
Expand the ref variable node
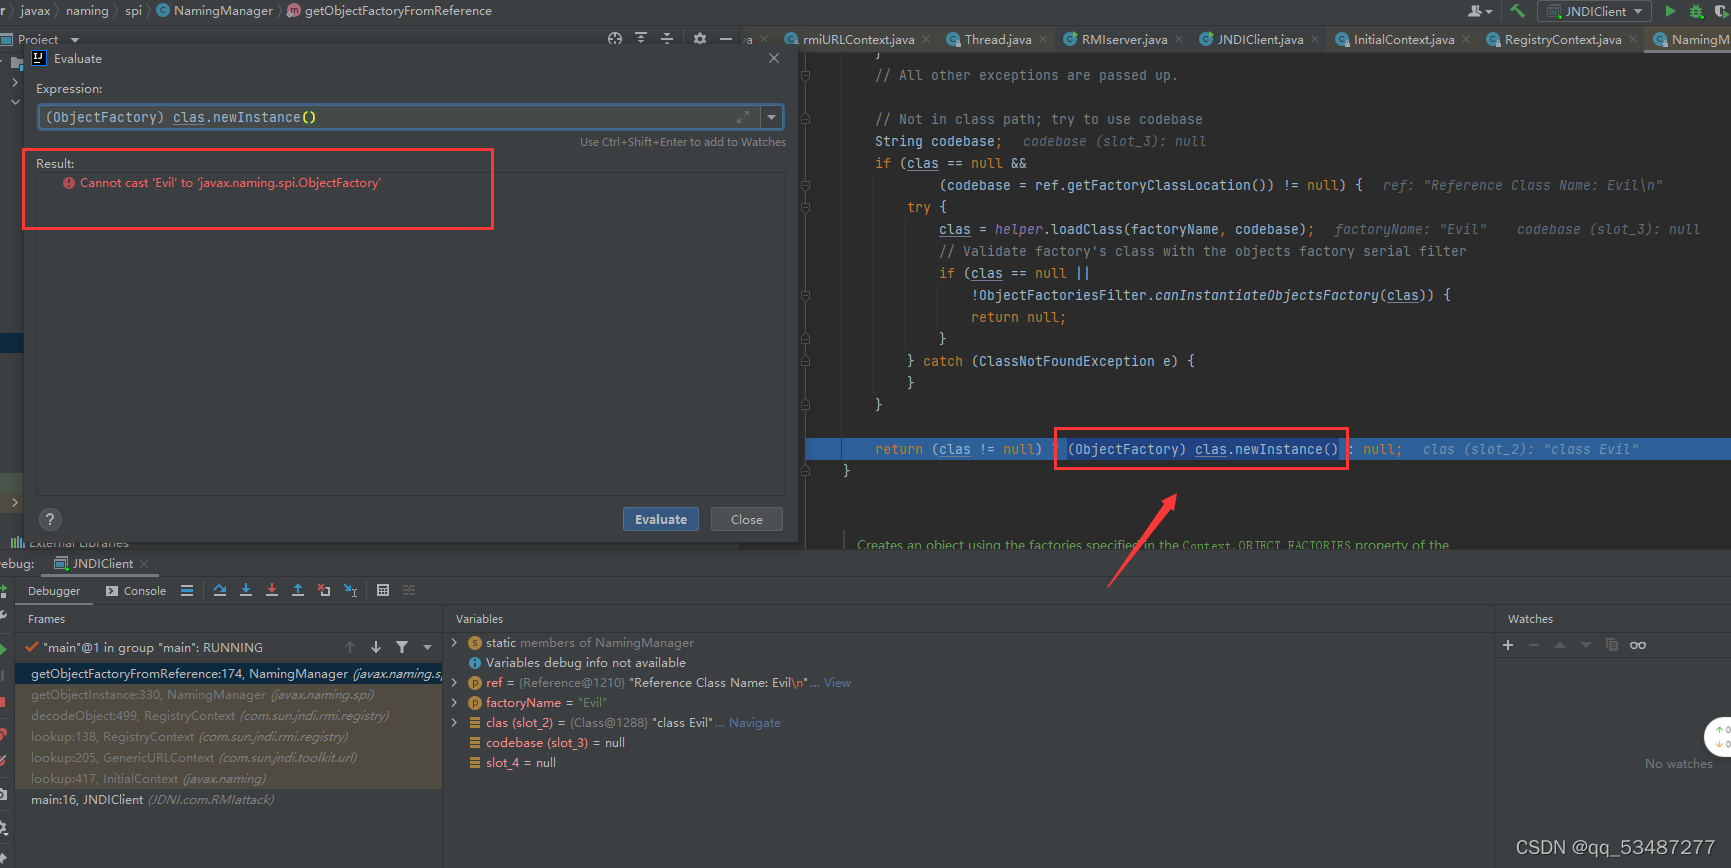(455, 682)
